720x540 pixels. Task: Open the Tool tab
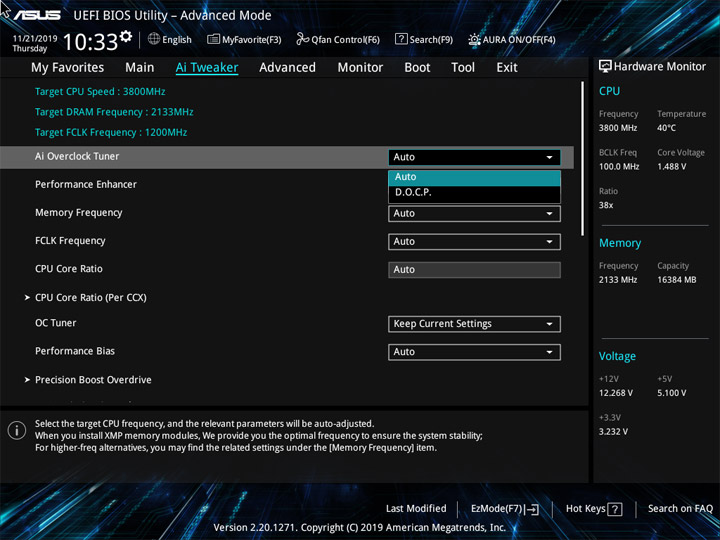coord(463,68)
